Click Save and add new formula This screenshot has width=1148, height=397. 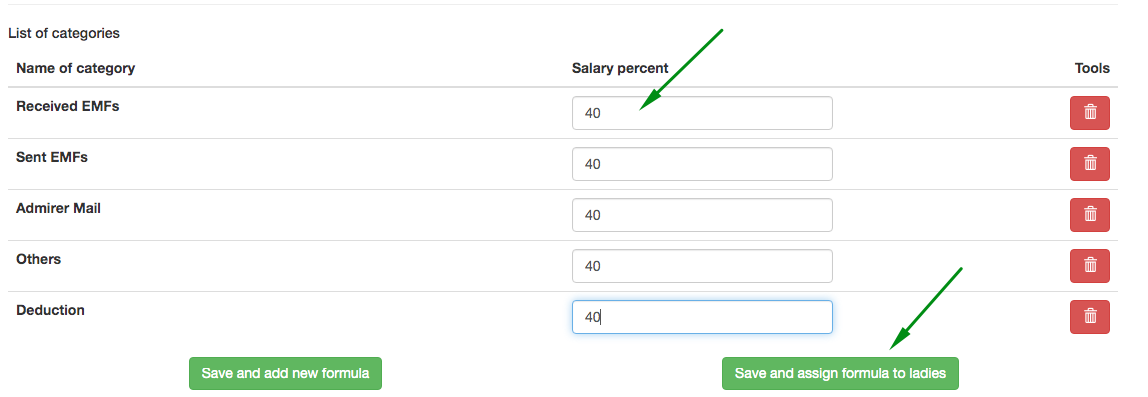(286, 374)
